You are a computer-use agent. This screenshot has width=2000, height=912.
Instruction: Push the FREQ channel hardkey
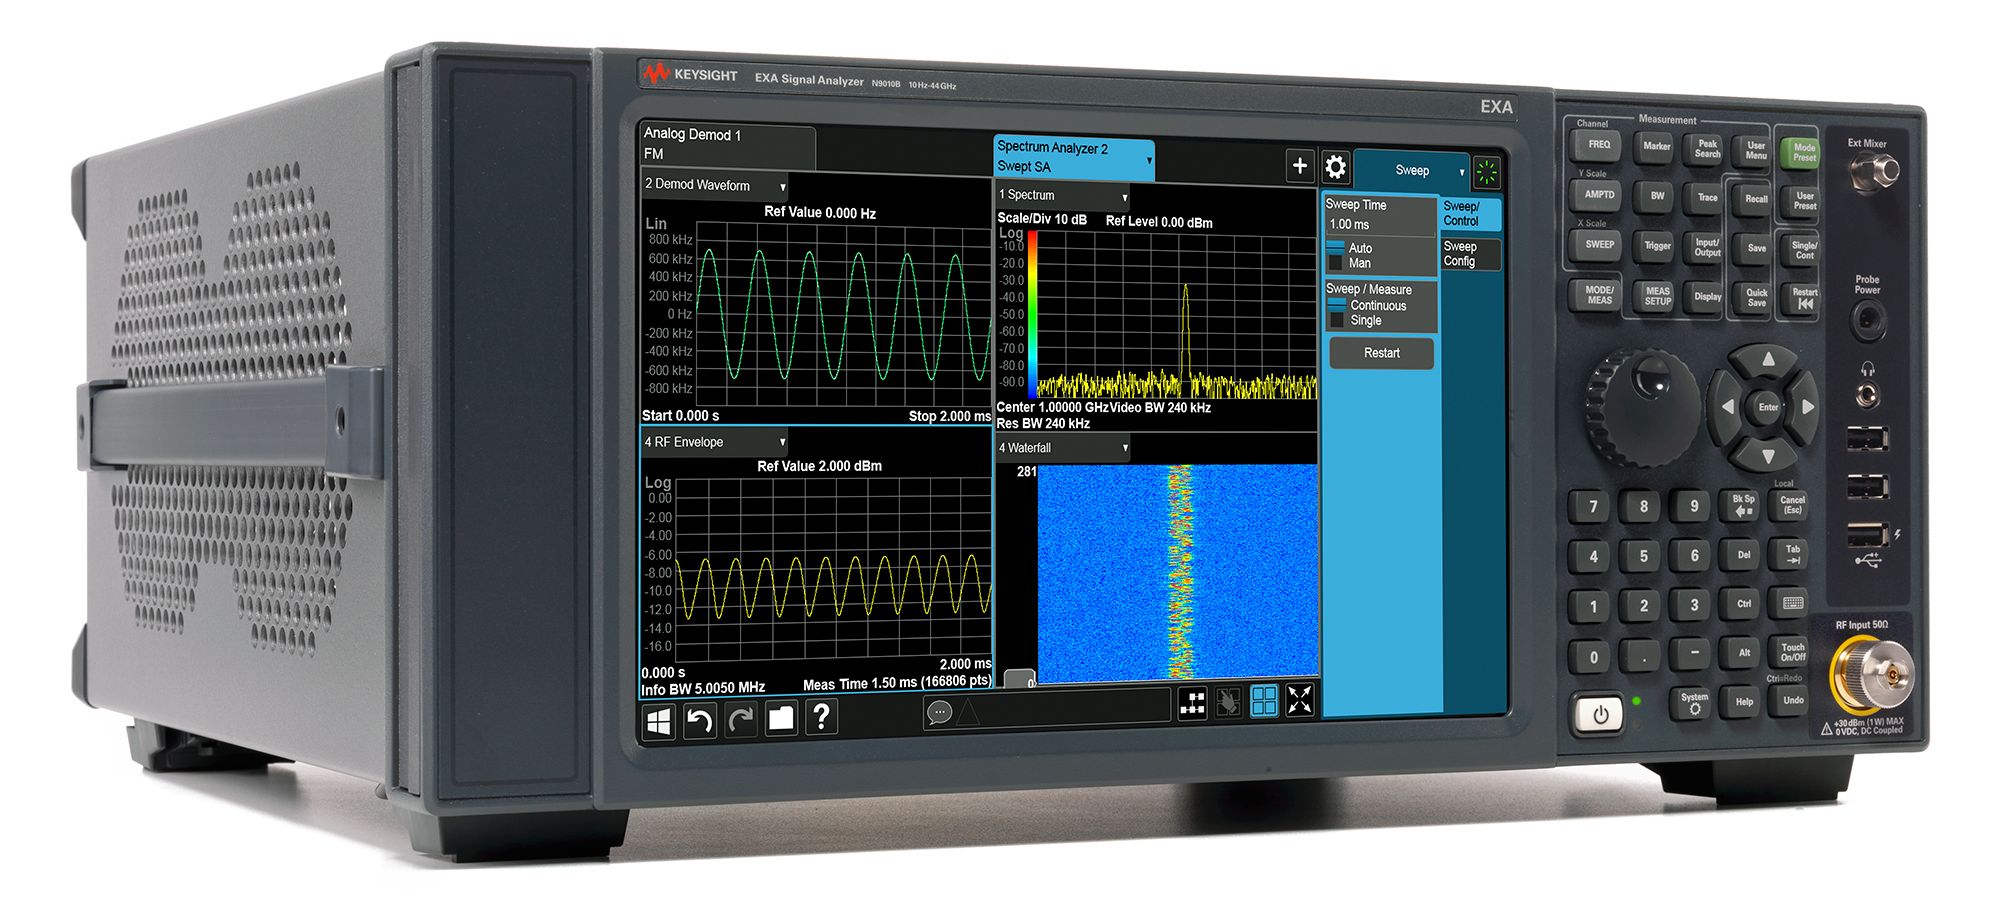(x=1598, y=145)
